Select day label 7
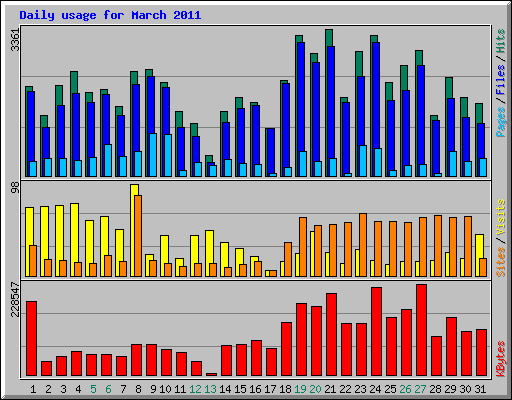 (x=123, y=389)
